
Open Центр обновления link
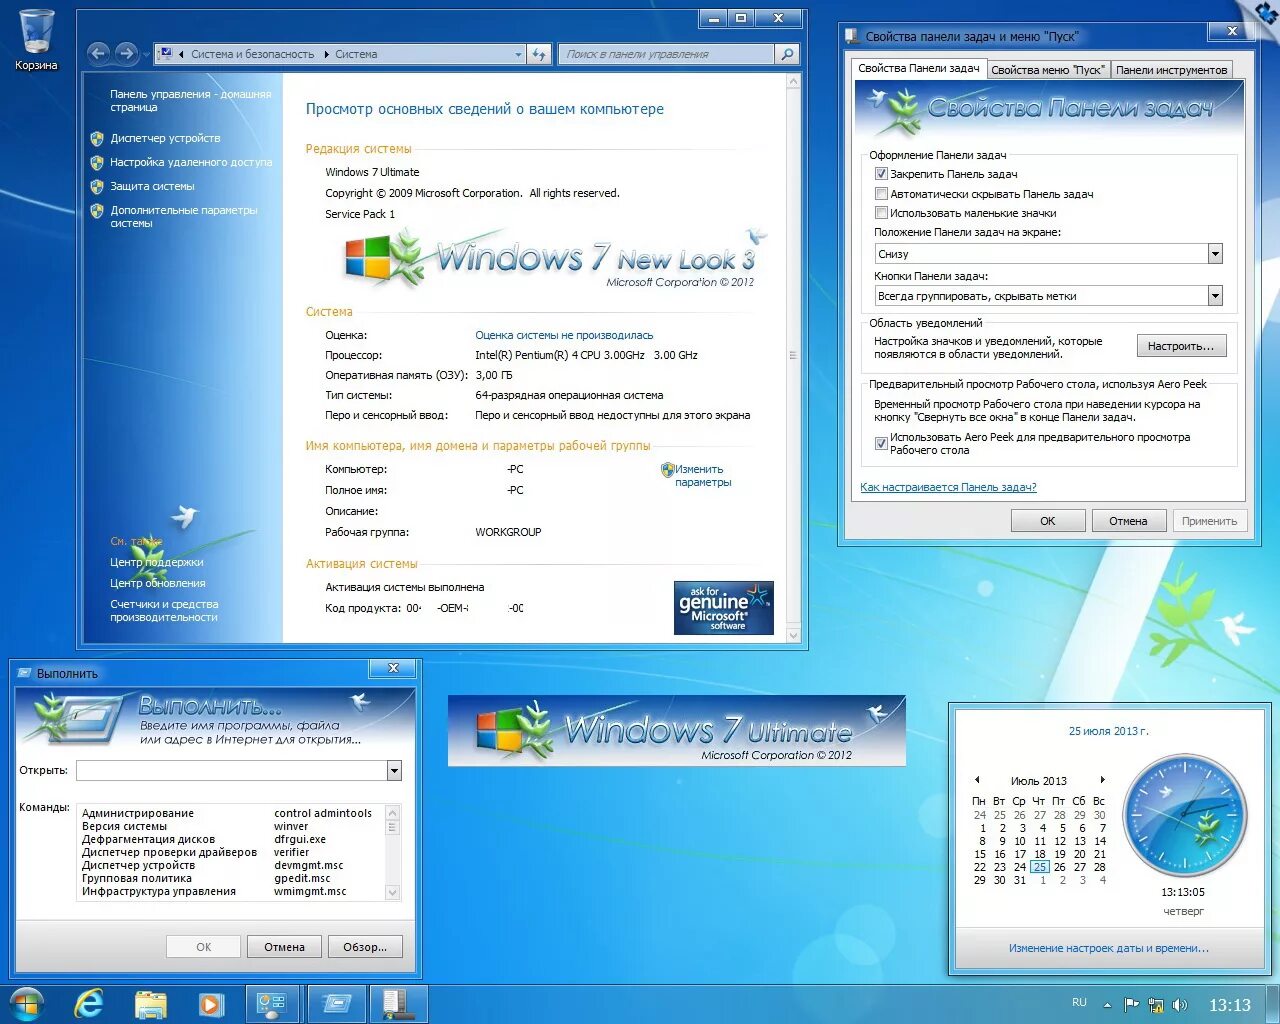coord(158,583)
